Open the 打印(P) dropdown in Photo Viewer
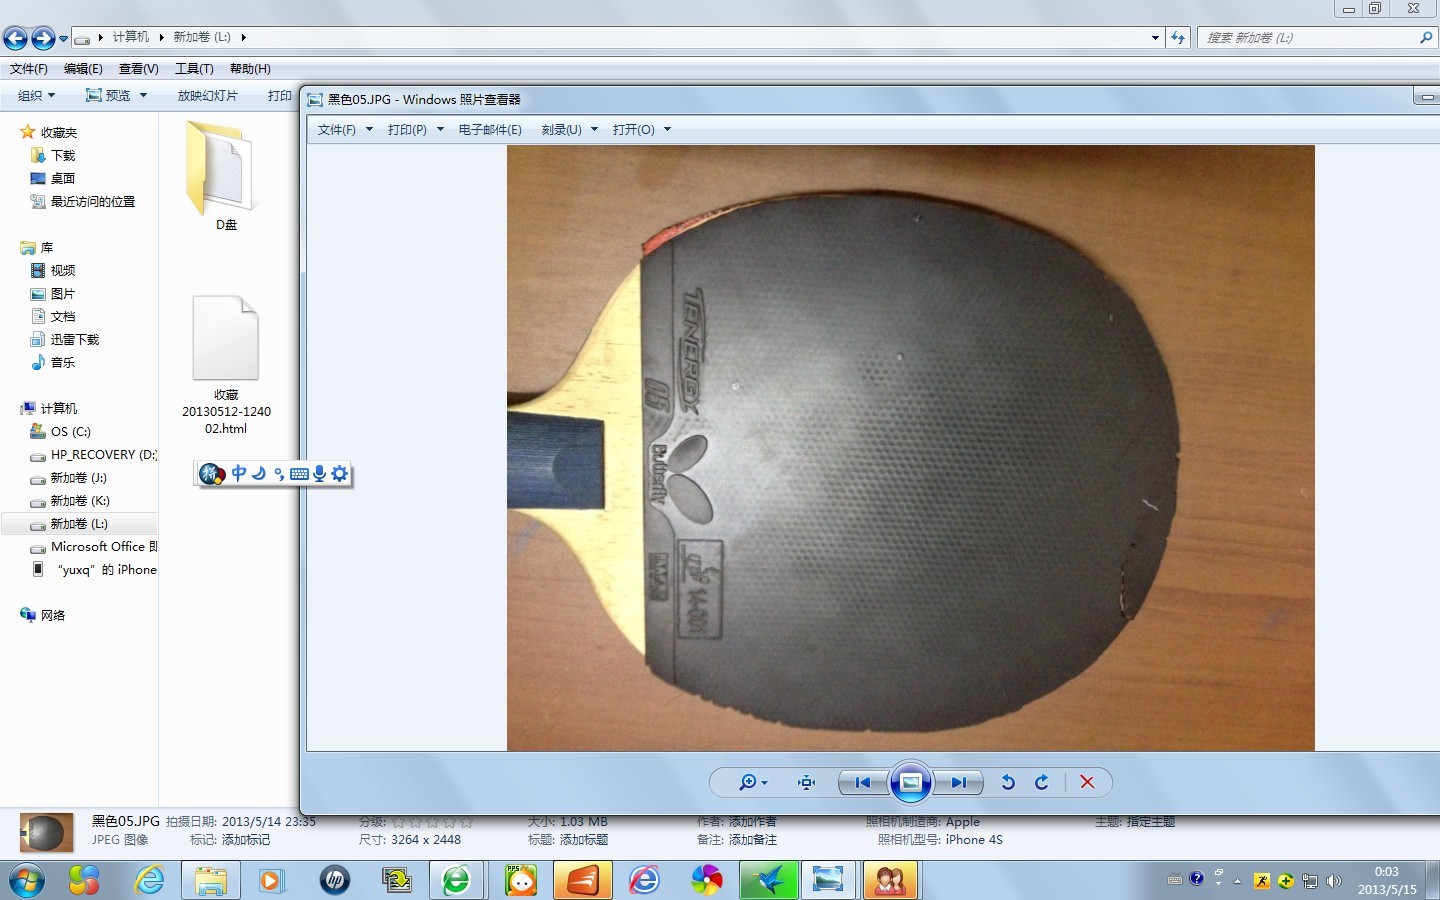Screen dimensions: 1440x900 click(415, 130)
